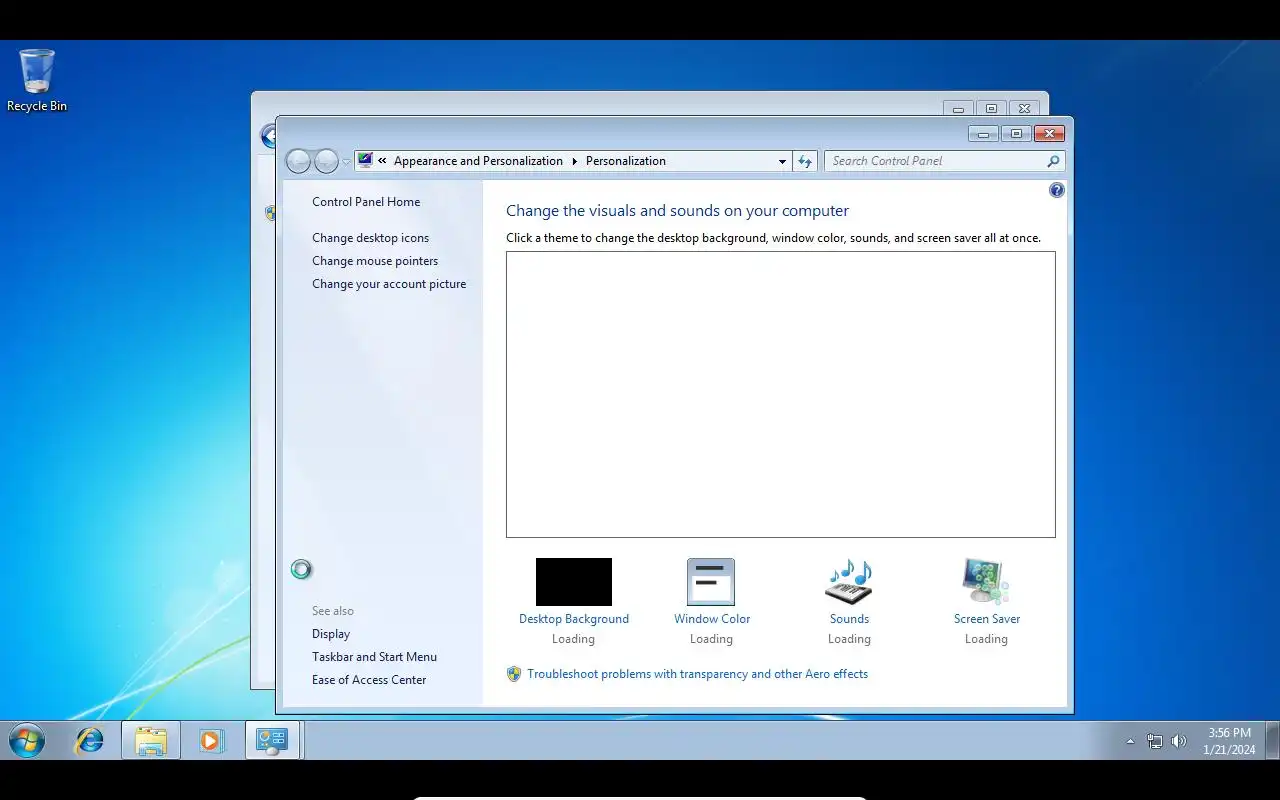Click the Forward navigation arrow button
This screenshot has height=800, width=1280.
[326, 161]
